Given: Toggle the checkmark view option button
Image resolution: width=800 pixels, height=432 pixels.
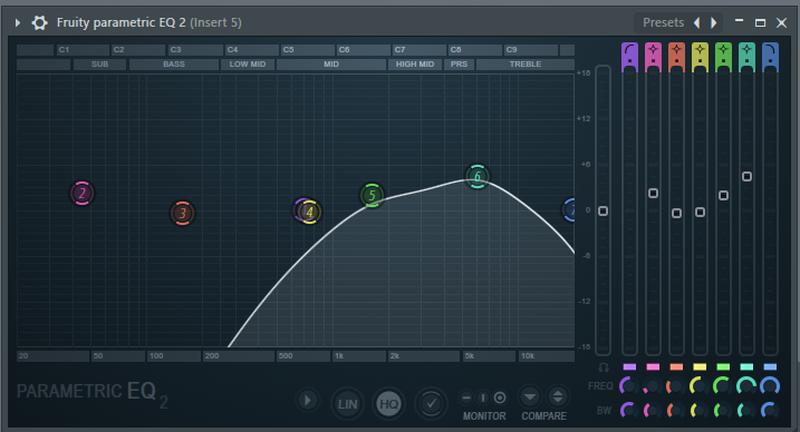Looking at the screenshot, I should click(431, 404).
